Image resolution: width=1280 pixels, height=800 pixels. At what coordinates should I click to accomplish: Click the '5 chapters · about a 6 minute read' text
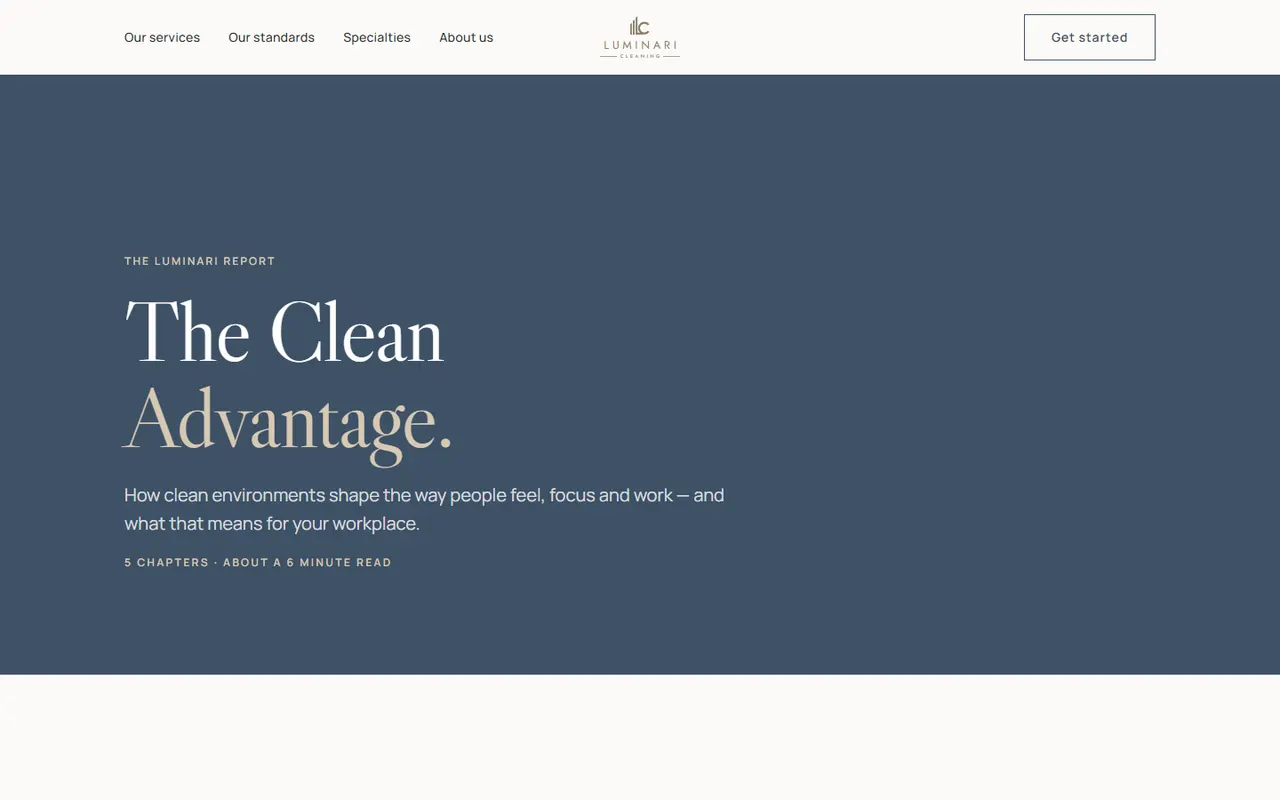pyautogui.click(x=258, y=562)
